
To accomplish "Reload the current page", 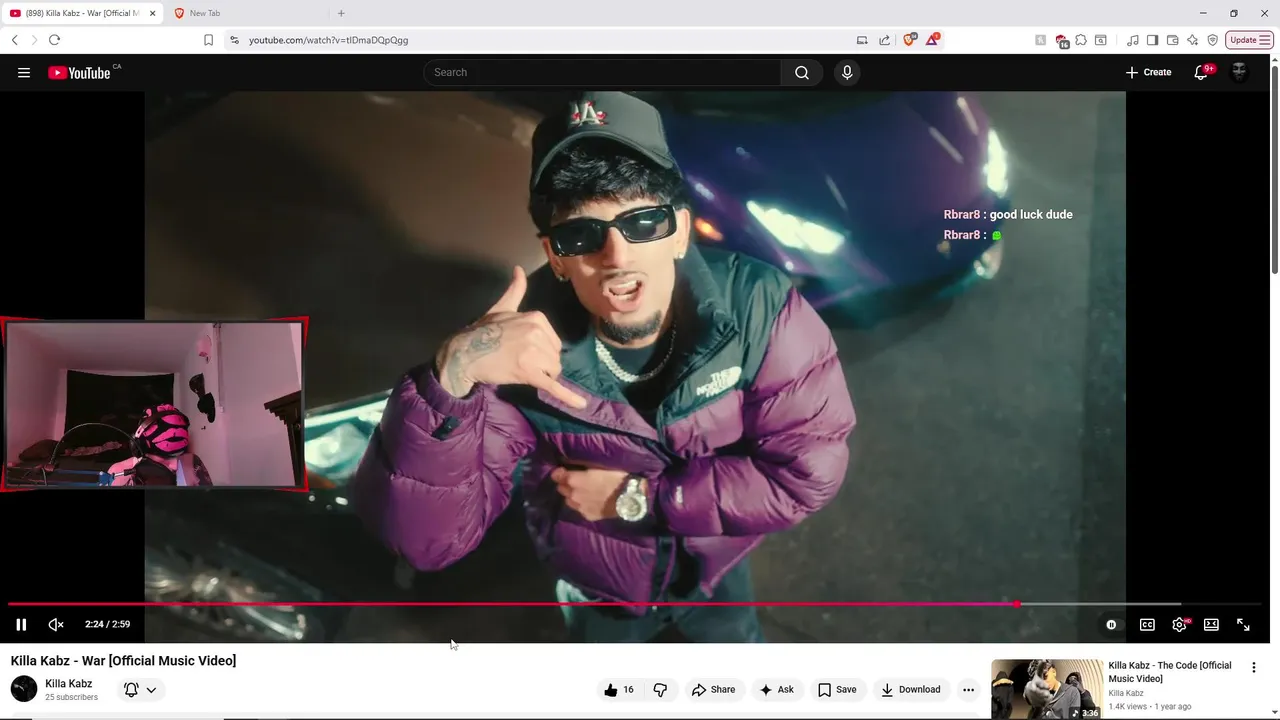I will (x=54, y=40).
